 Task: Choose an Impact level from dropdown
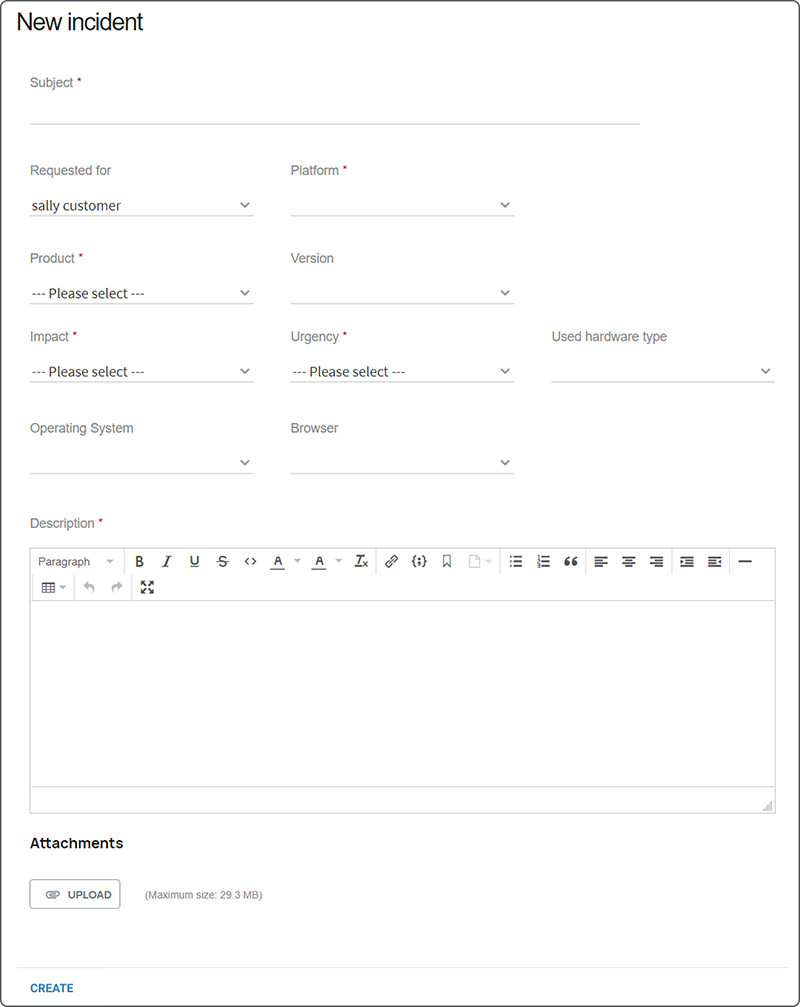point(141,372)
